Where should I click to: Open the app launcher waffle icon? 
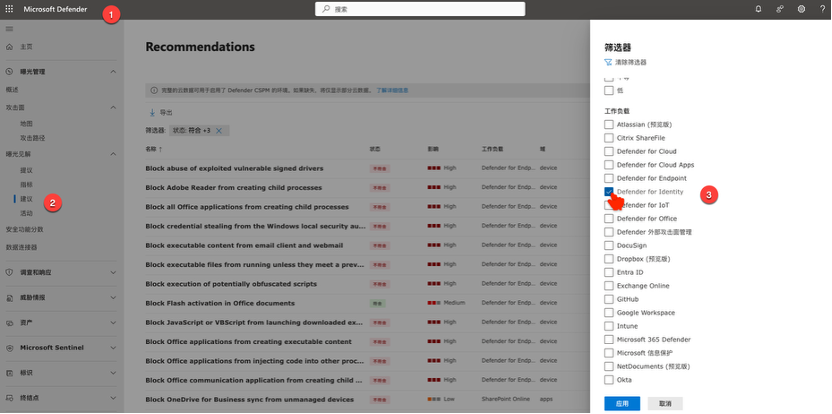point(10,9)
